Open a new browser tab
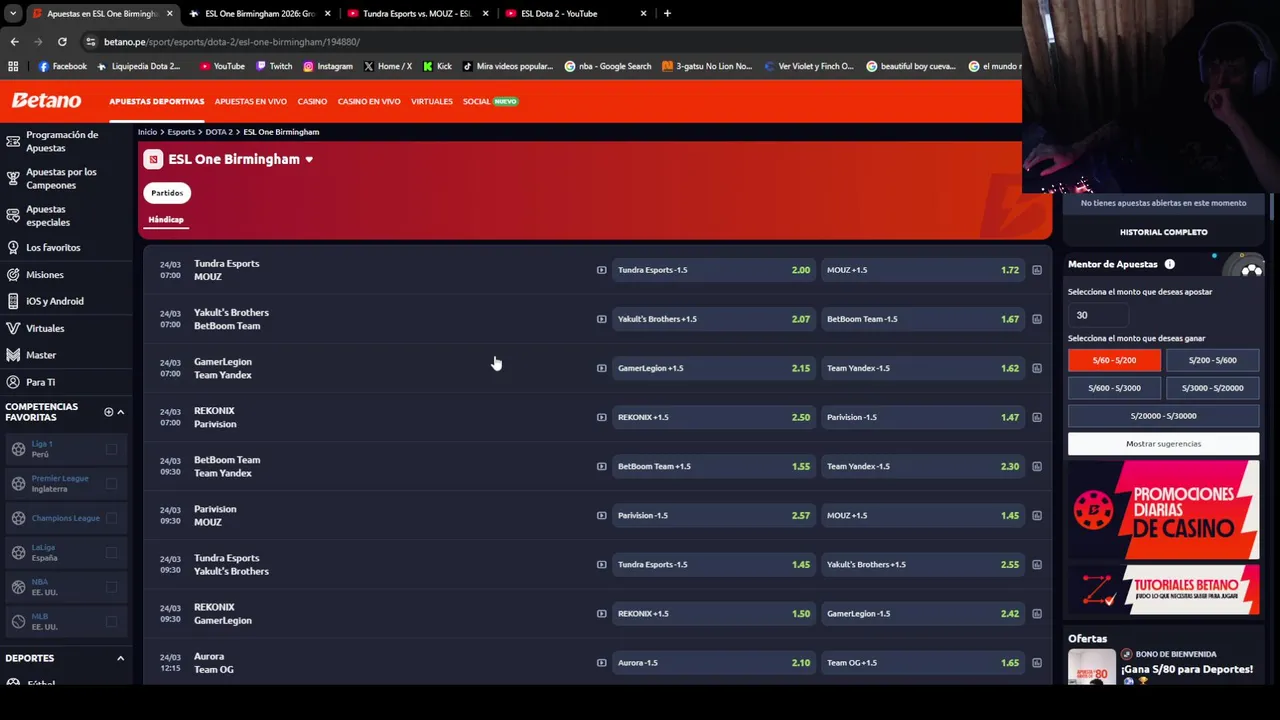Image resolution: width=1280 pixels, height=720 pixels. coord(667,13)
